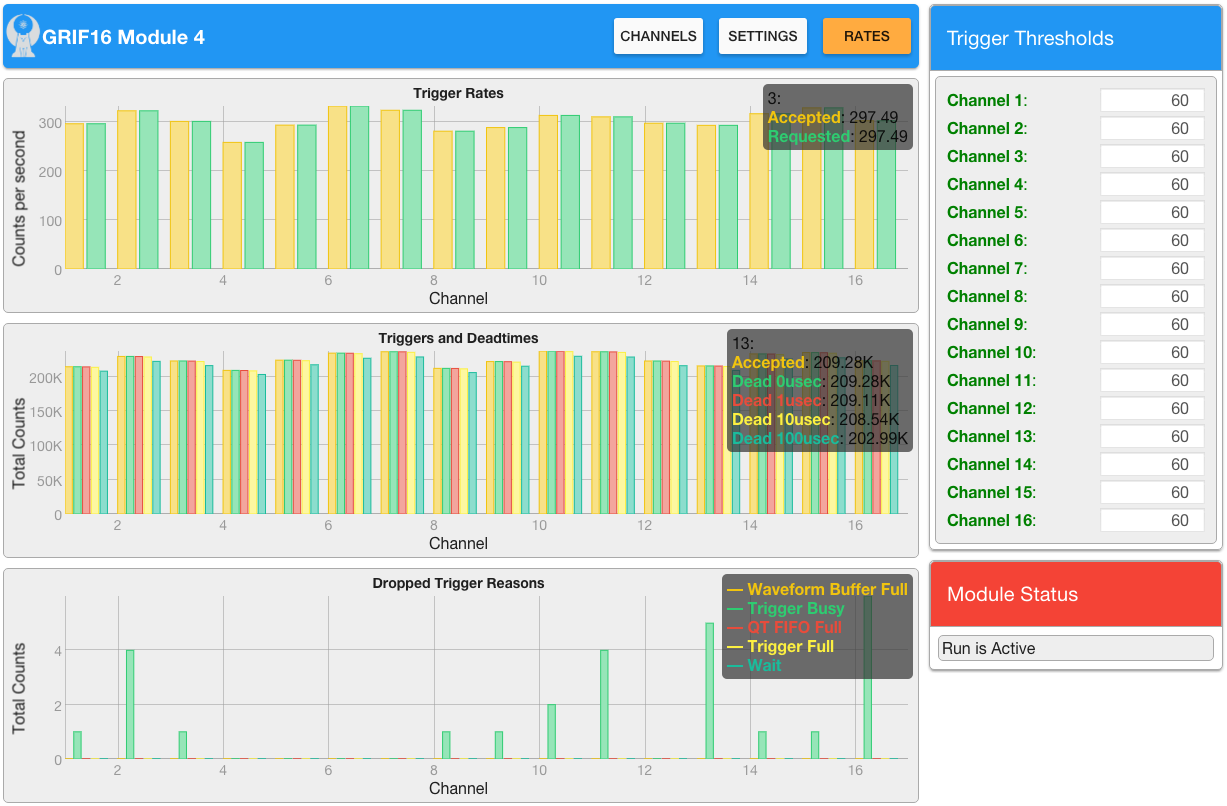Click the Run is Active status box

(1075, 648)
